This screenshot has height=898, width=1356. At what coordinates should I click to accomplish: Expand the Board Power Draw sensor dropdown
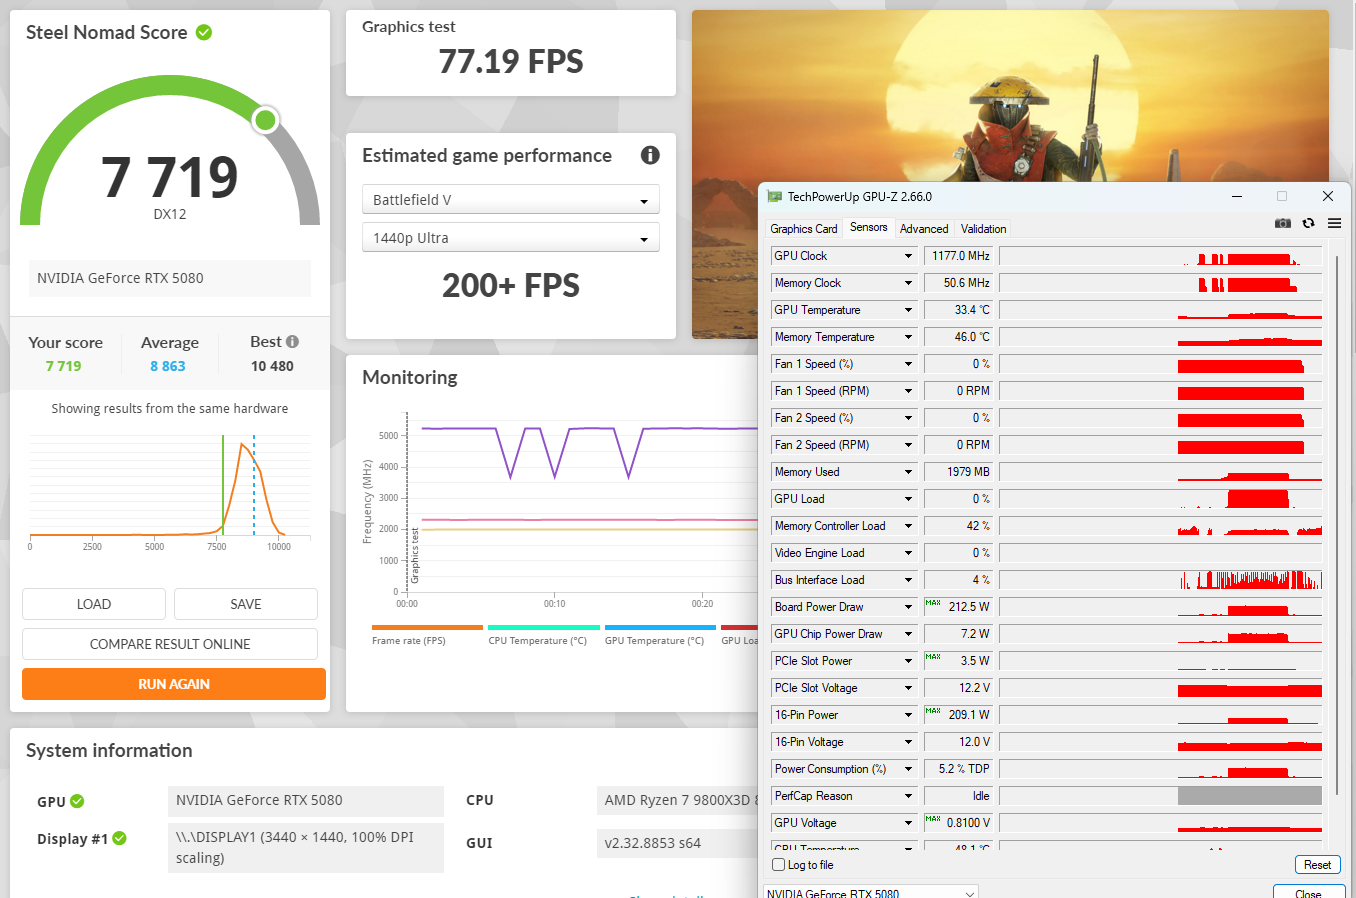[x=908, y=607]
